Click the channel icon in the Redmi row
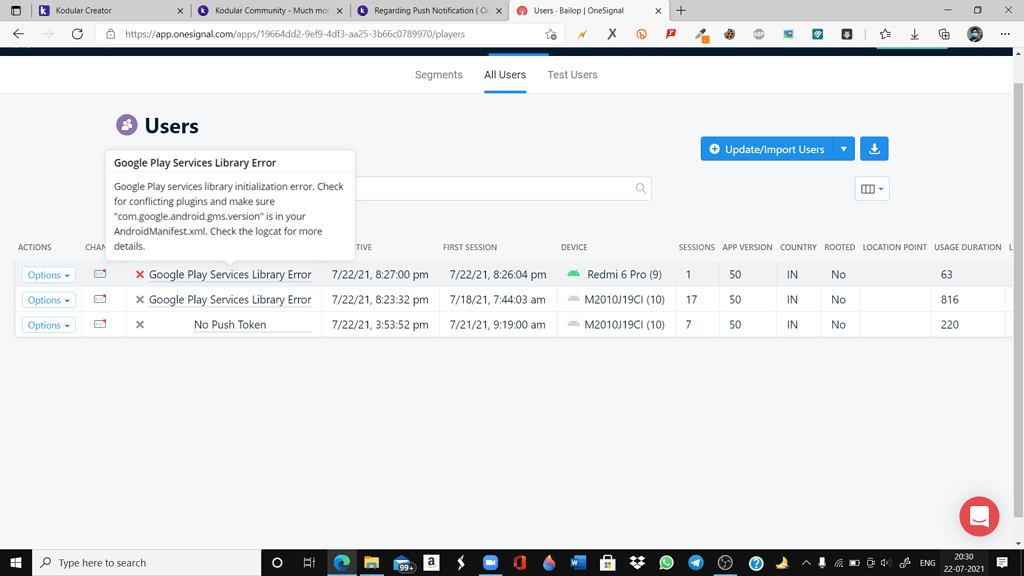 pos(100,274)
